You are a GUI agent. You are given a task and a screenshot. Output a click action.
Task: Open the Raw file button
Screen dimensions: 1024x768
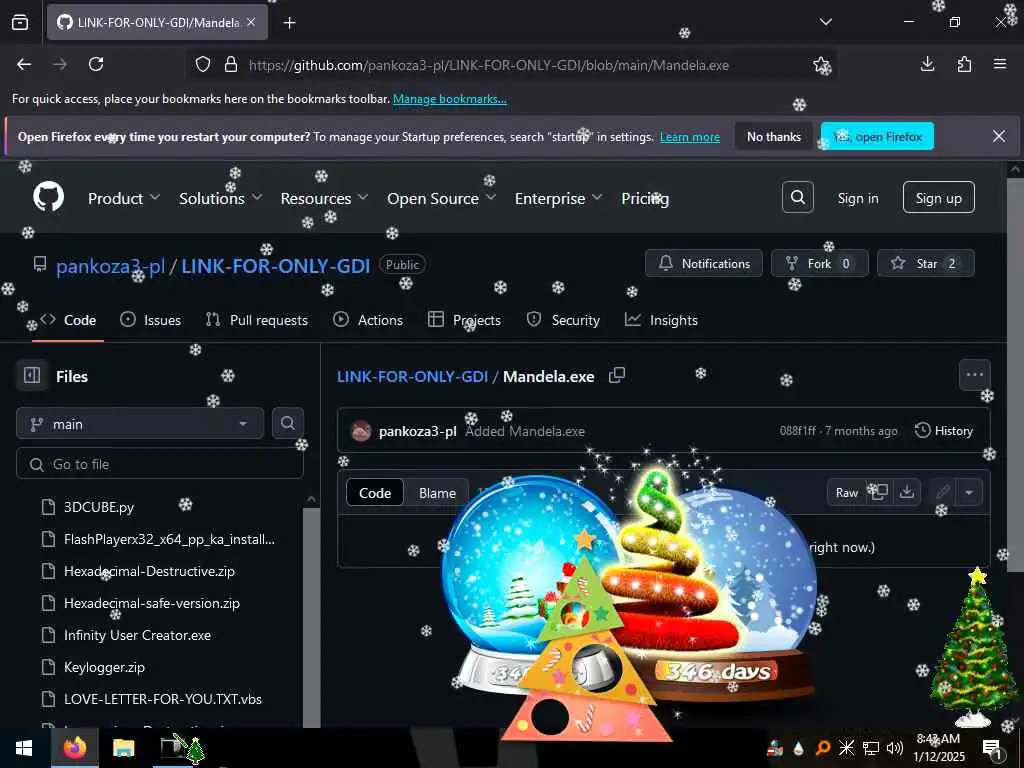(847, 492)
